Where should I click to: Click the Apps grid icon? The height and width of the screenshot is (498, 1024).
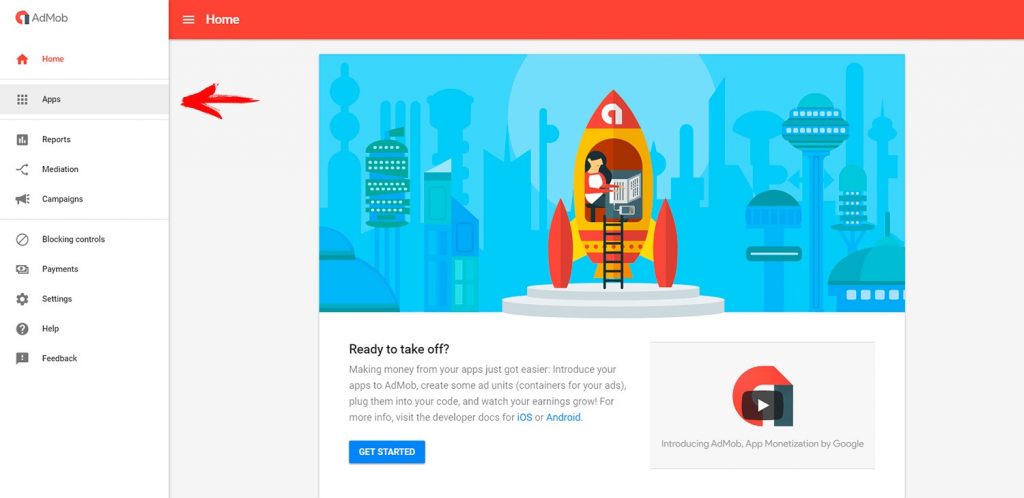(22, 100)
